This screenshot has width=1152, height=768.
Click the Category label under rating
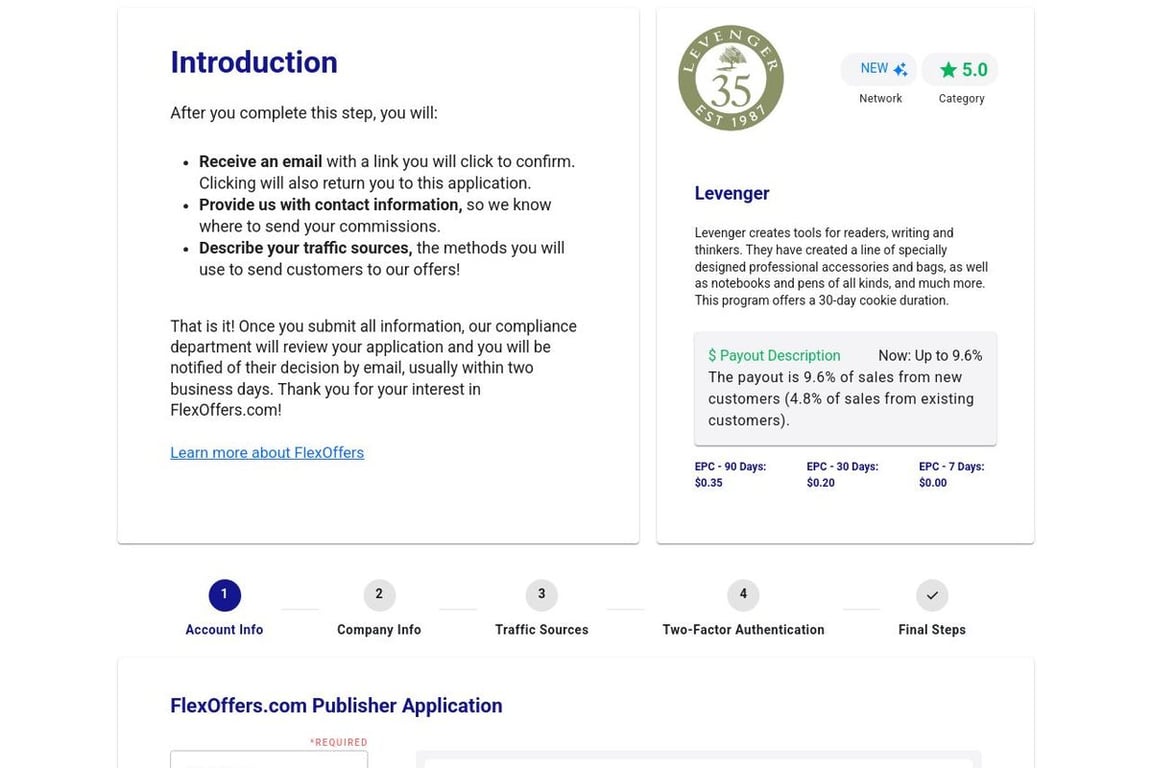[x=961, y=98]
